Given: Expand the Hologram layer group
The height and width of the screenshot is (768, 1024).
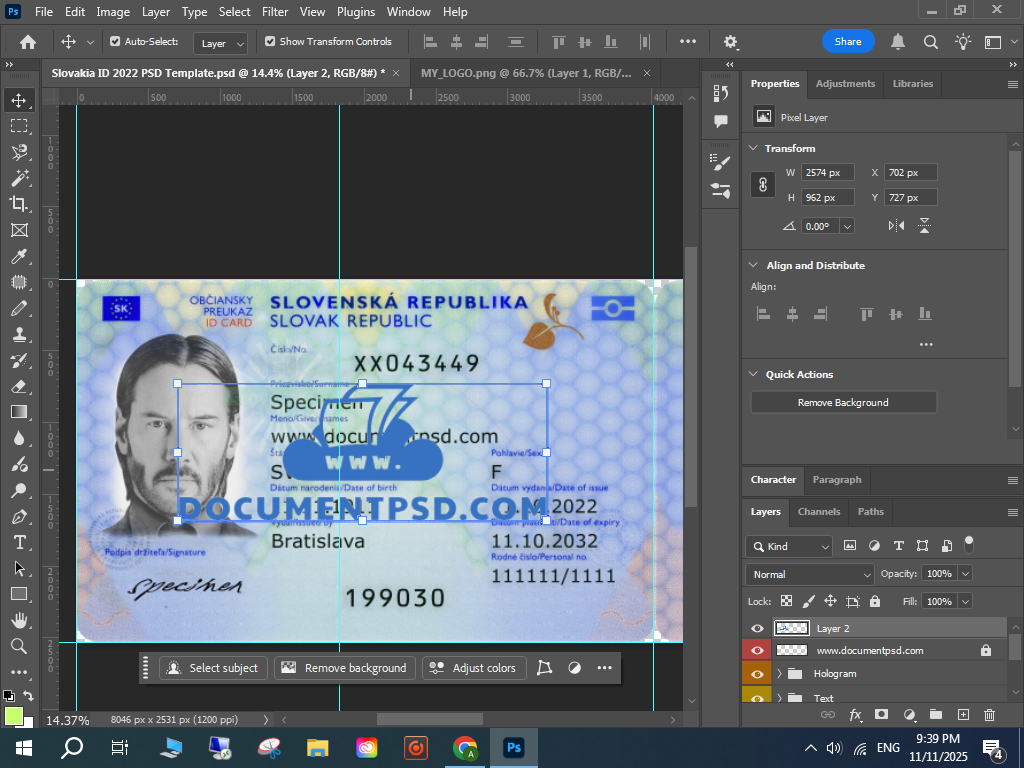Looking at the screenshot, I should point(779,674).
